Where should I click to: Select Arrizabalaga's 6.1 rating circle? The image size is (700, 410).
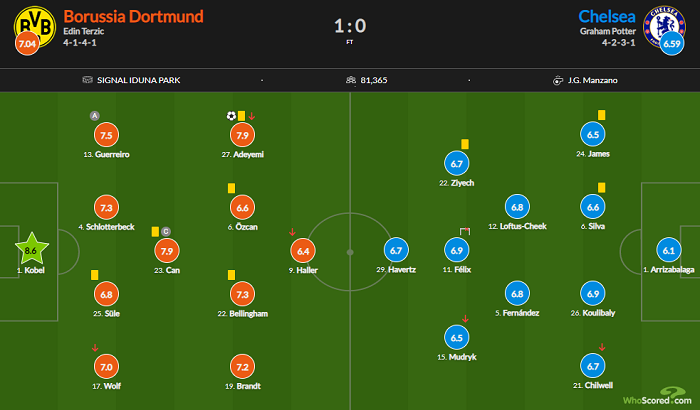669,251
